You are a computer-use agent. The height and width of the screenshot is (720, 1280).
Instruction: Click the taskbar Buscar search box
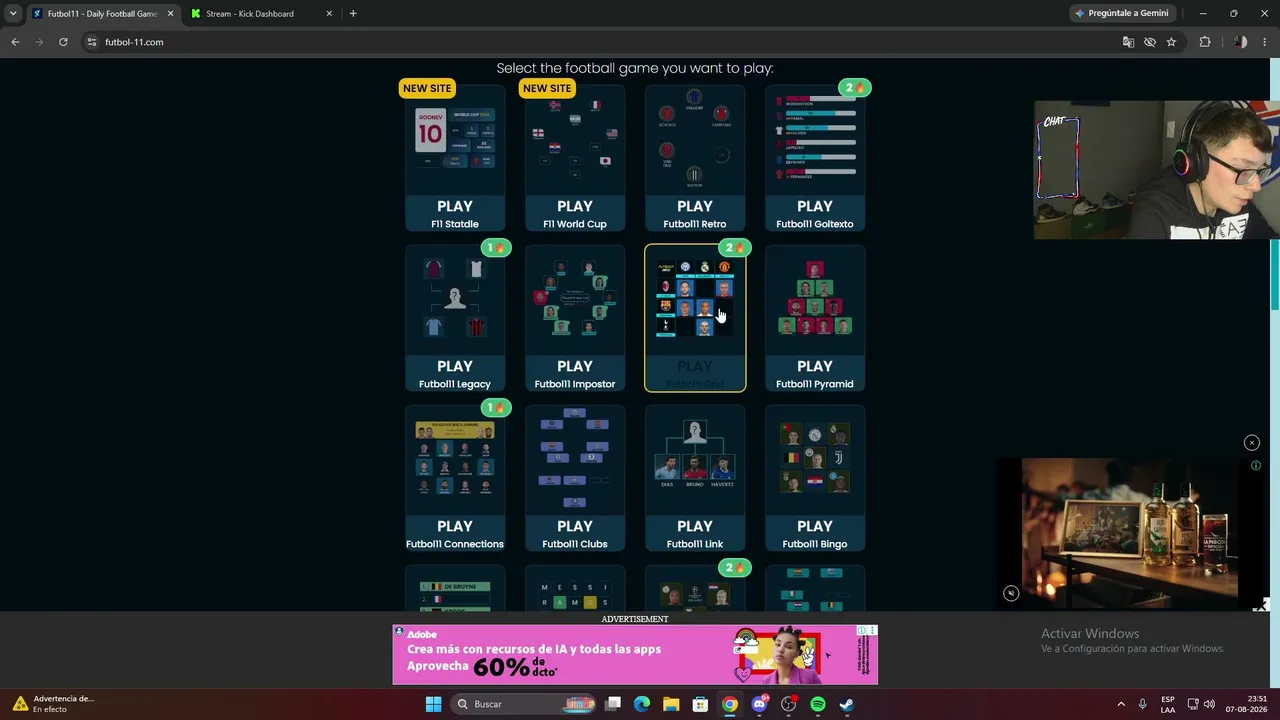[x=521, y=704]
